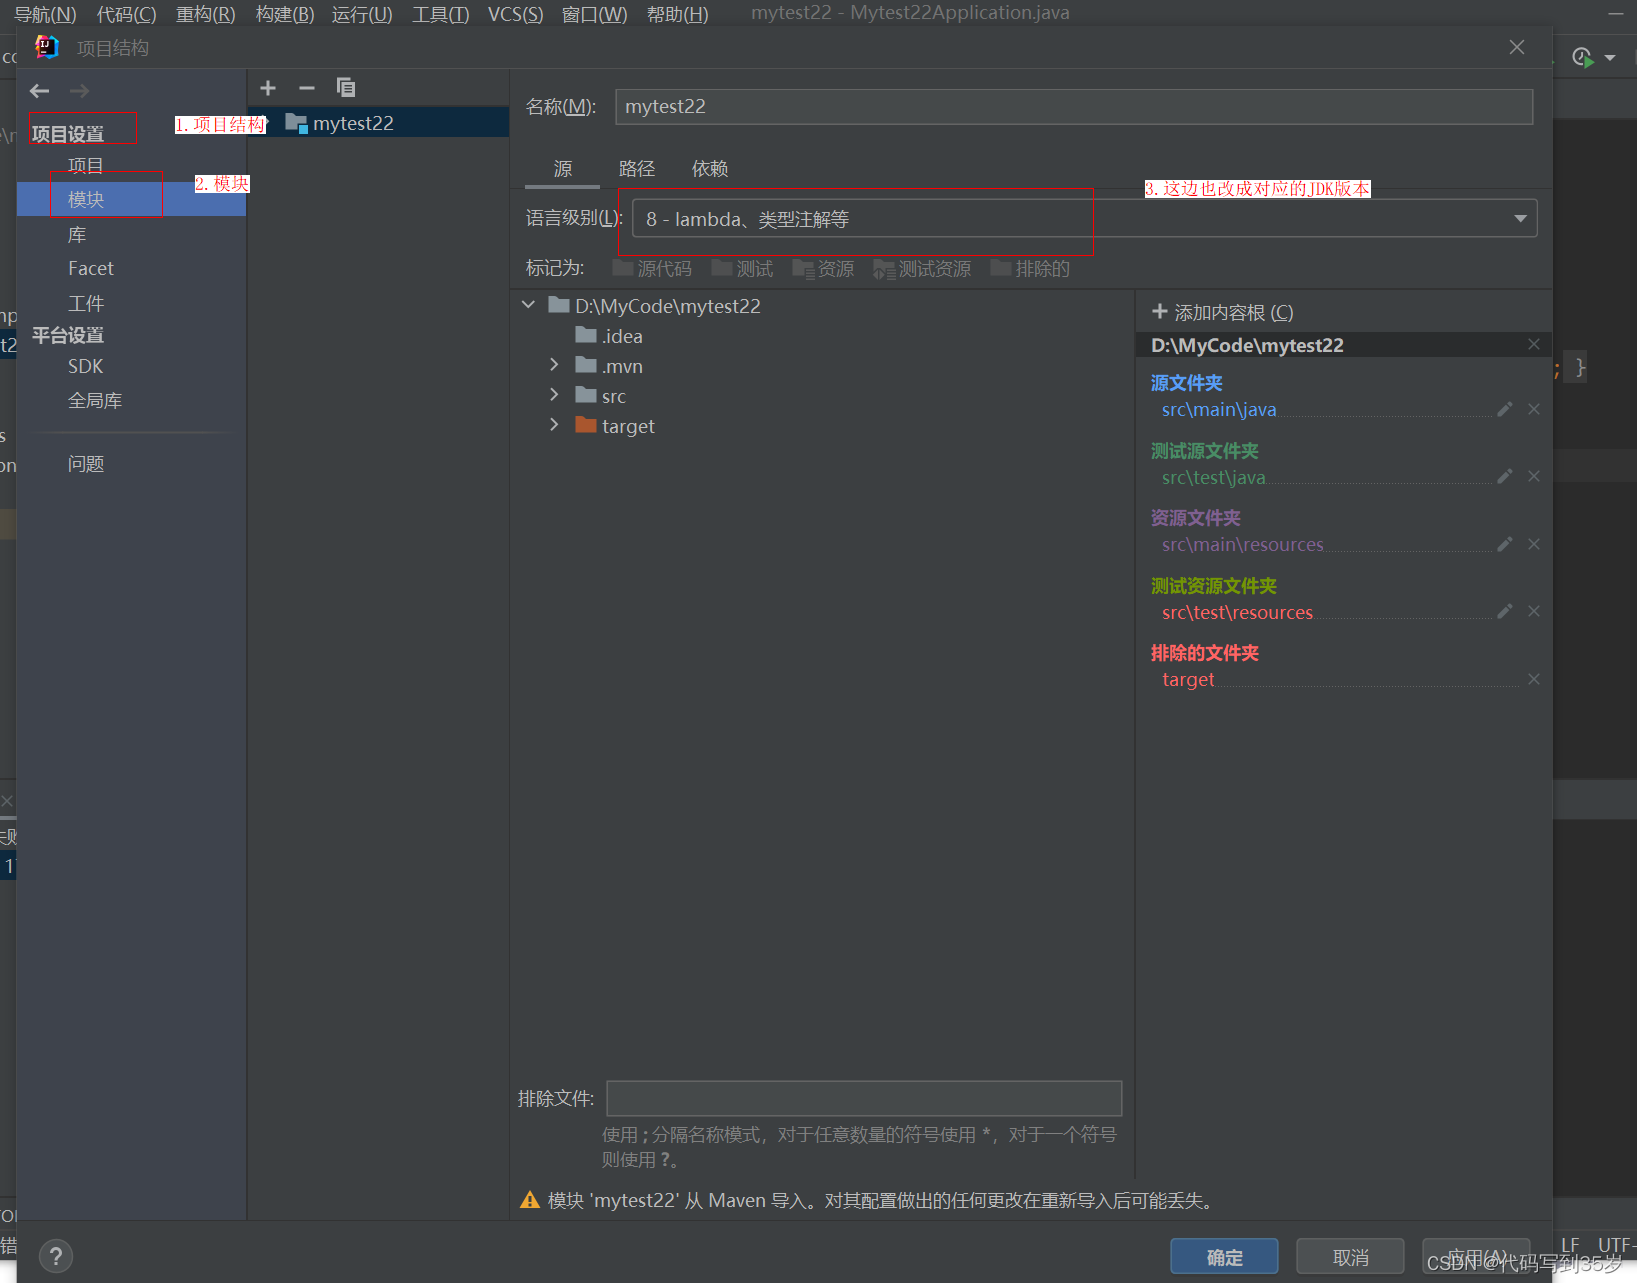Edit src\main\resources properties pencil
Screen dimensions: 1637x1283
[x=1504, y=544]
